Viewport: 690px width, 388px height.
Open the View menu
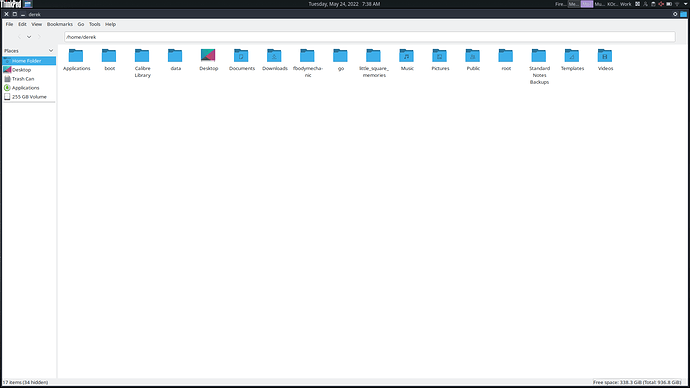37,24
